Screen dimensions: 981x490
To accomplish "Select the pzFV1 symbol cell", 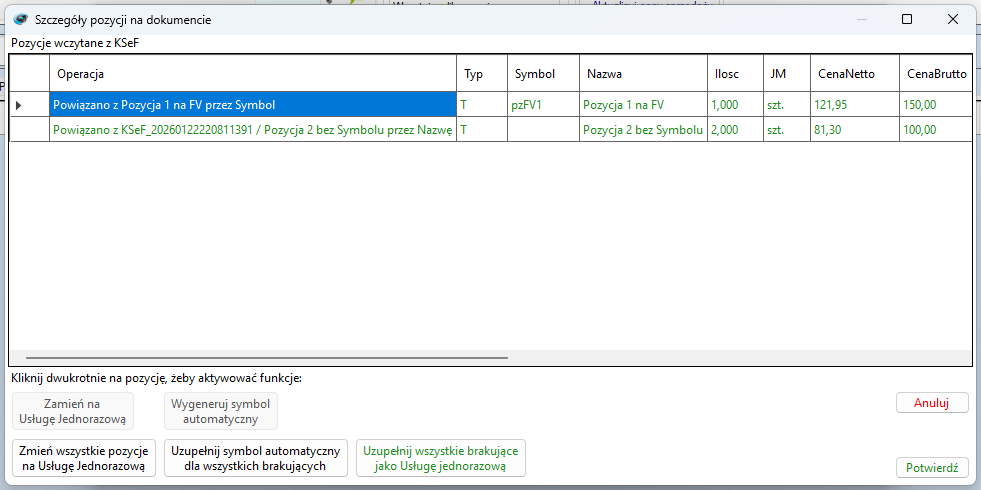I will [x=542, y=104].
